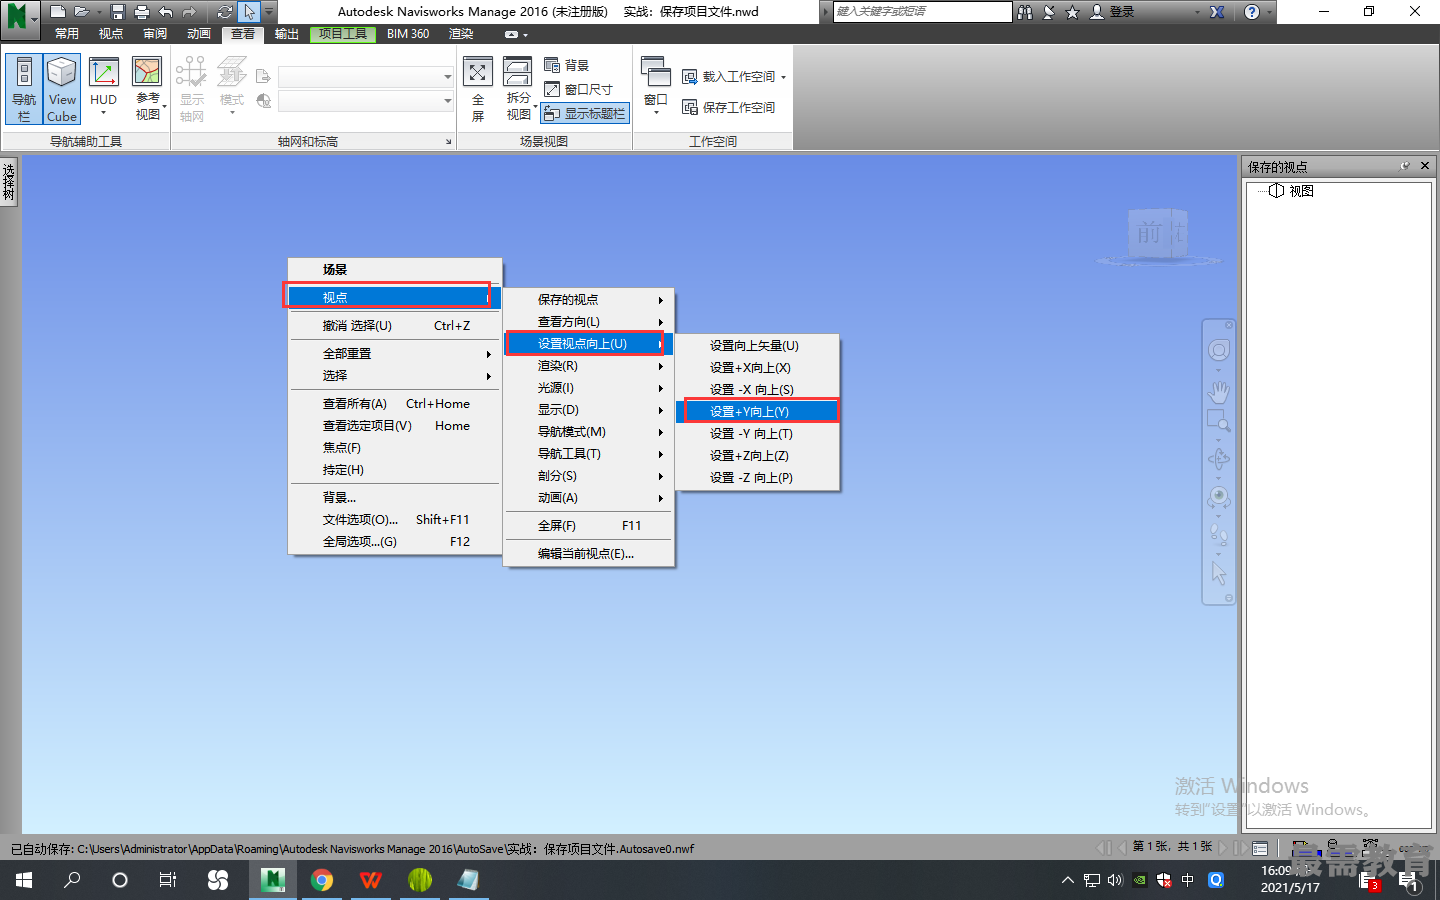Expand 查看方向(L) submenu entry

pos(589,322)
